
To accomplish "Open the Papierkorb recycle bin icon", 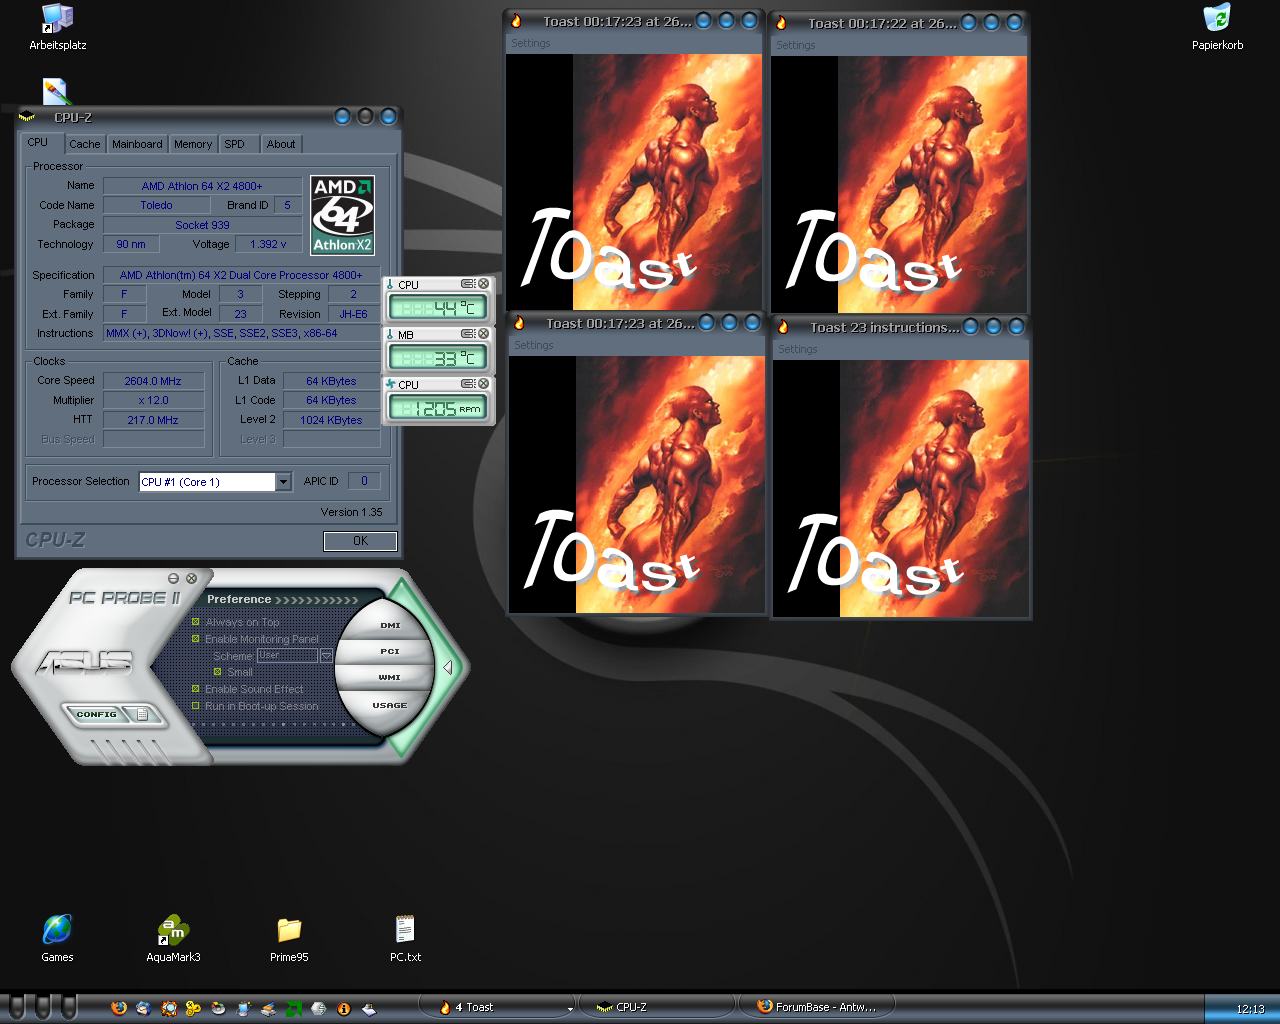I will click(1217, 27).
